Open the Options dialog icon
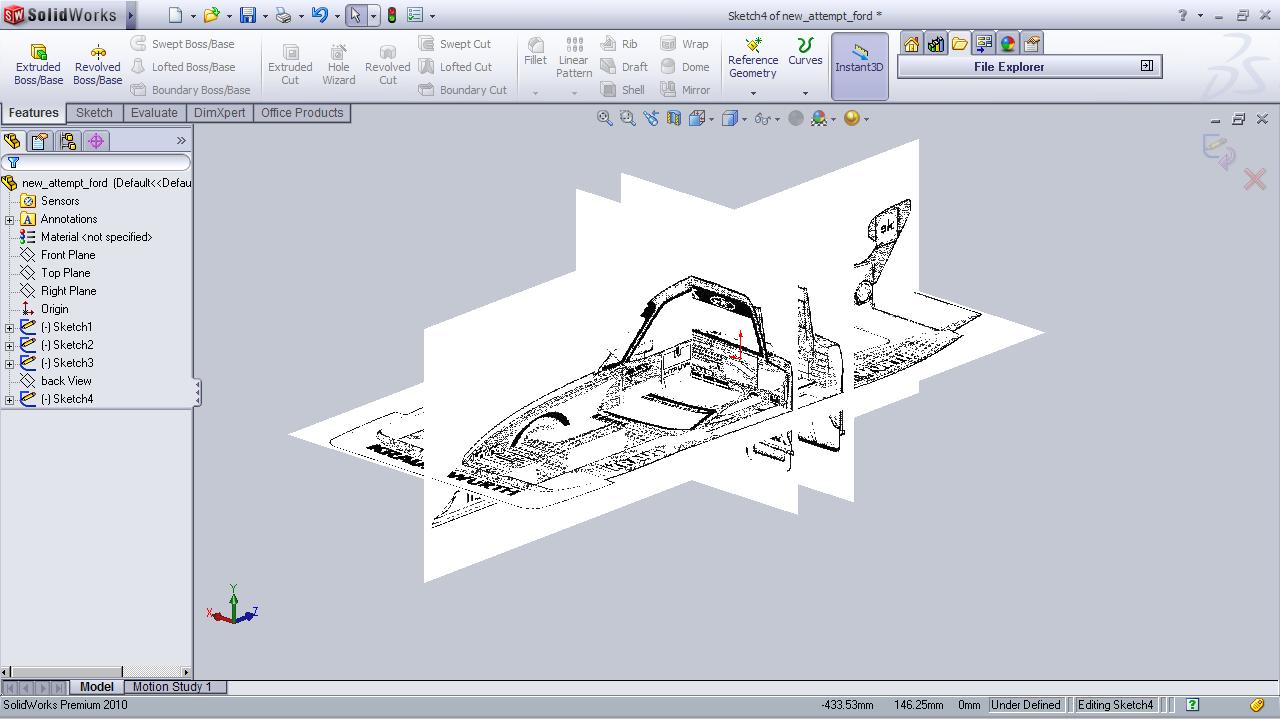Viewport: 1280px width, 720px height. [x=415, y=15]
